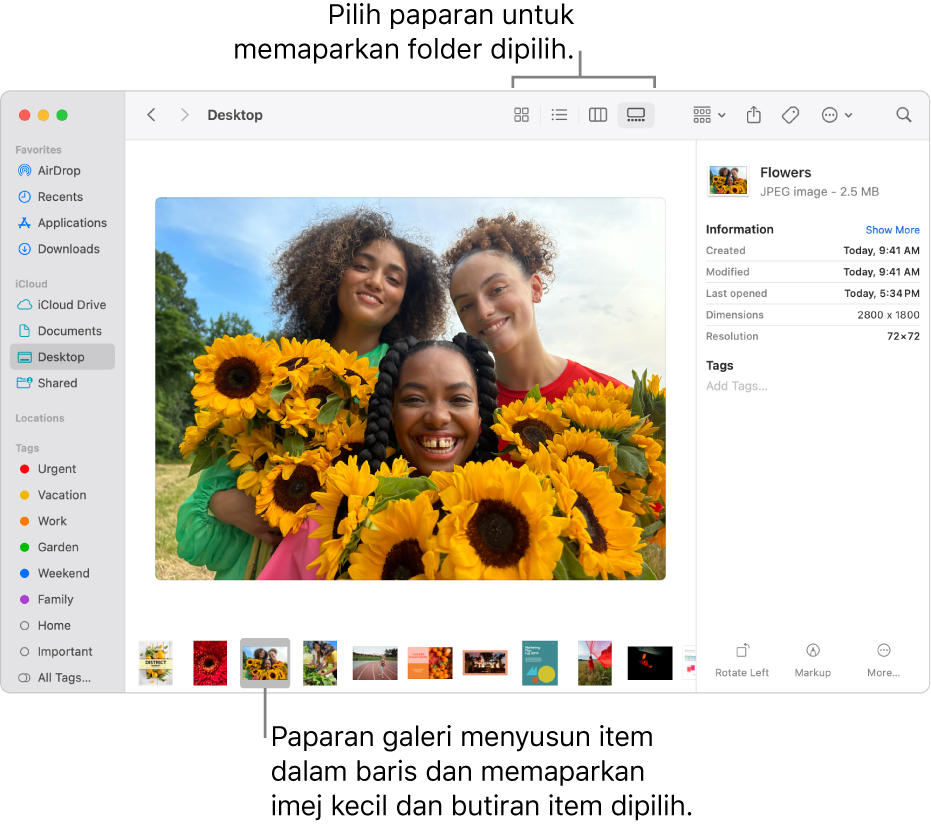Click the Add Tags field

click(x=737, y=386)
